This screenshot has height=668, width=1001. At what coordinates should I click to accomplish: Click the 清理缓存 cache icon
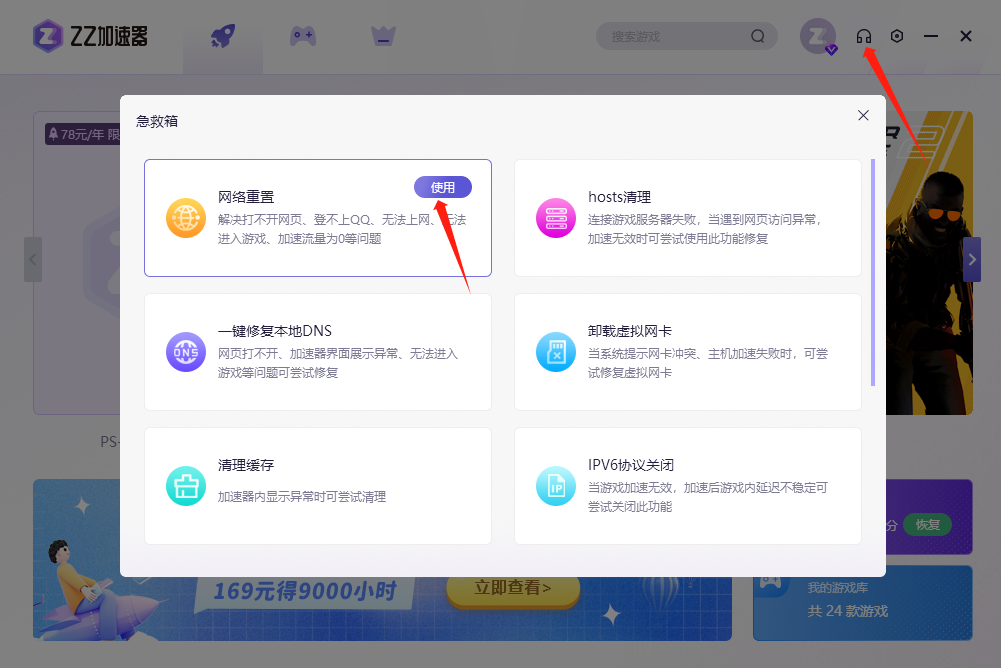(x=185, y=486)
